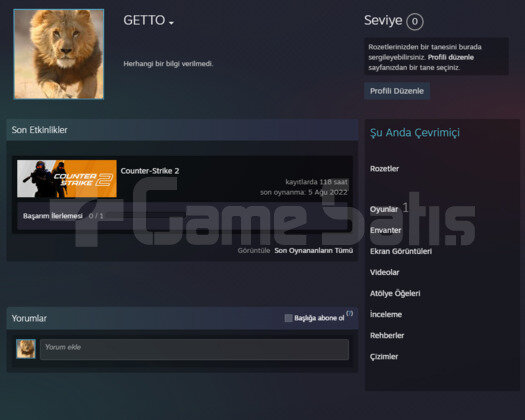525x420 pixels.
Task: Open the Seviye level 0 badge
Action: point(415,21)
